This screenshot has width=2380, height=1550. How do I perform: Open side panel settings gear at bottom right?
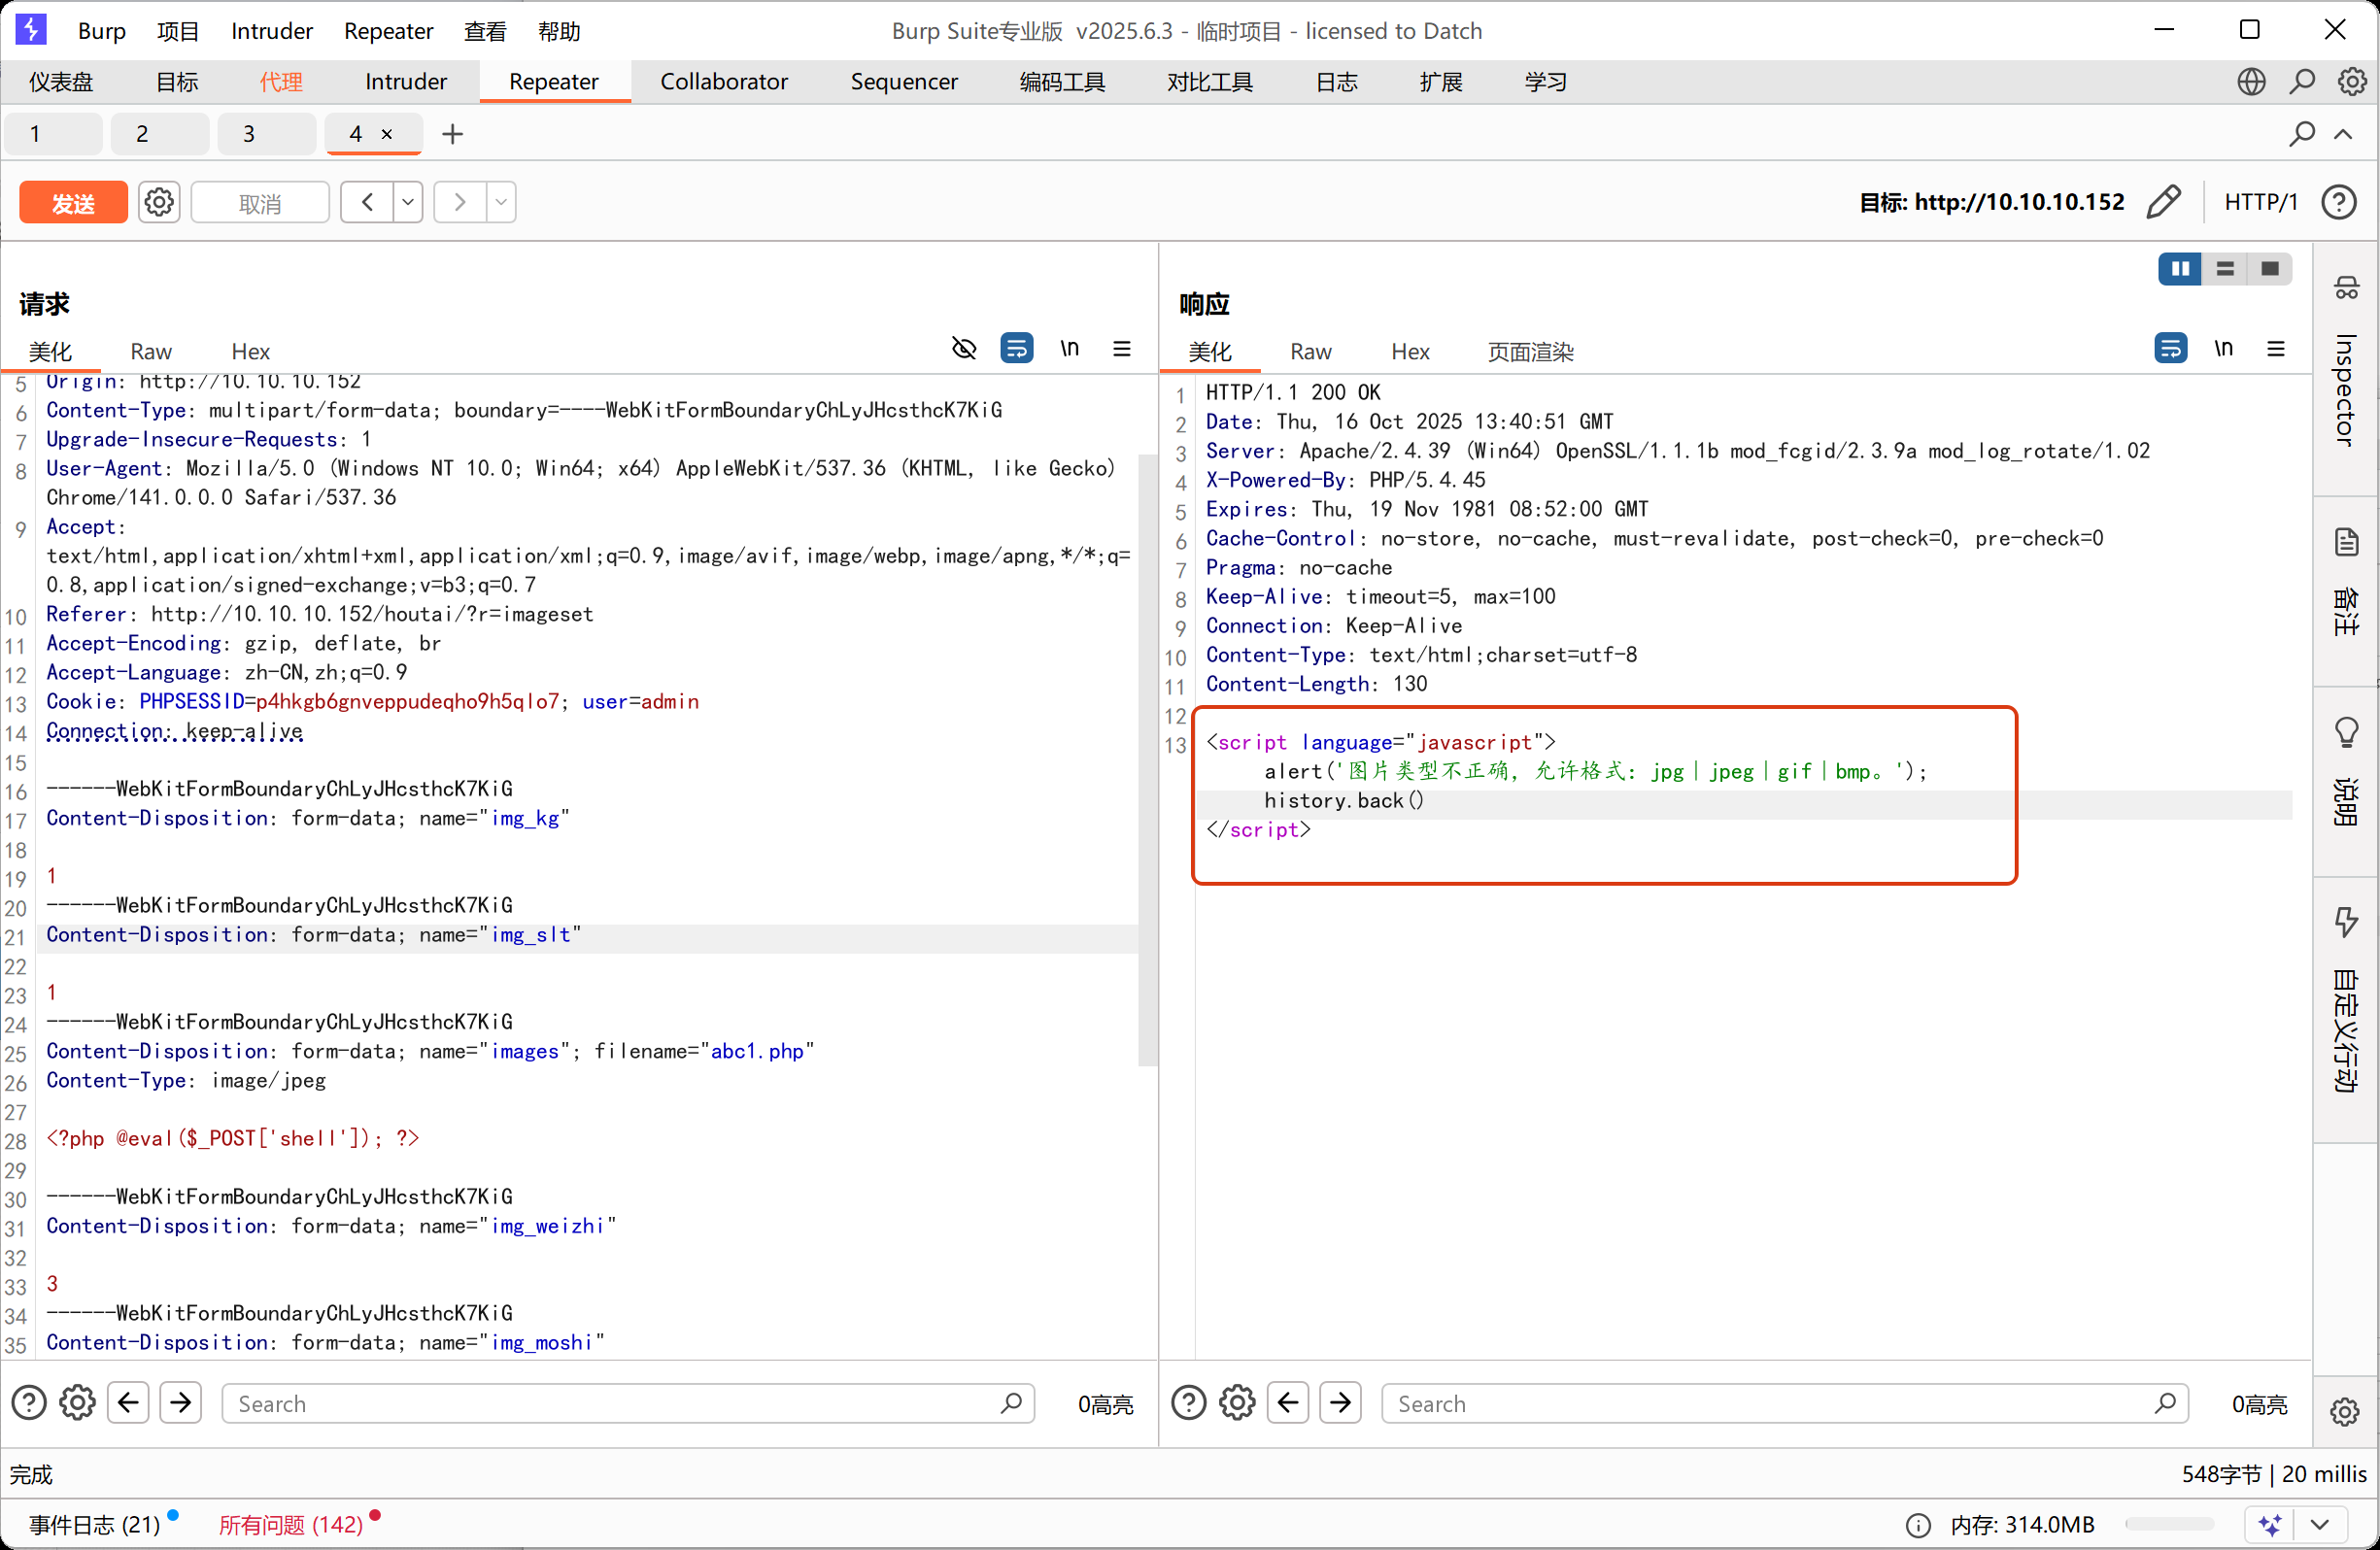click(x=2345, y=1411)
